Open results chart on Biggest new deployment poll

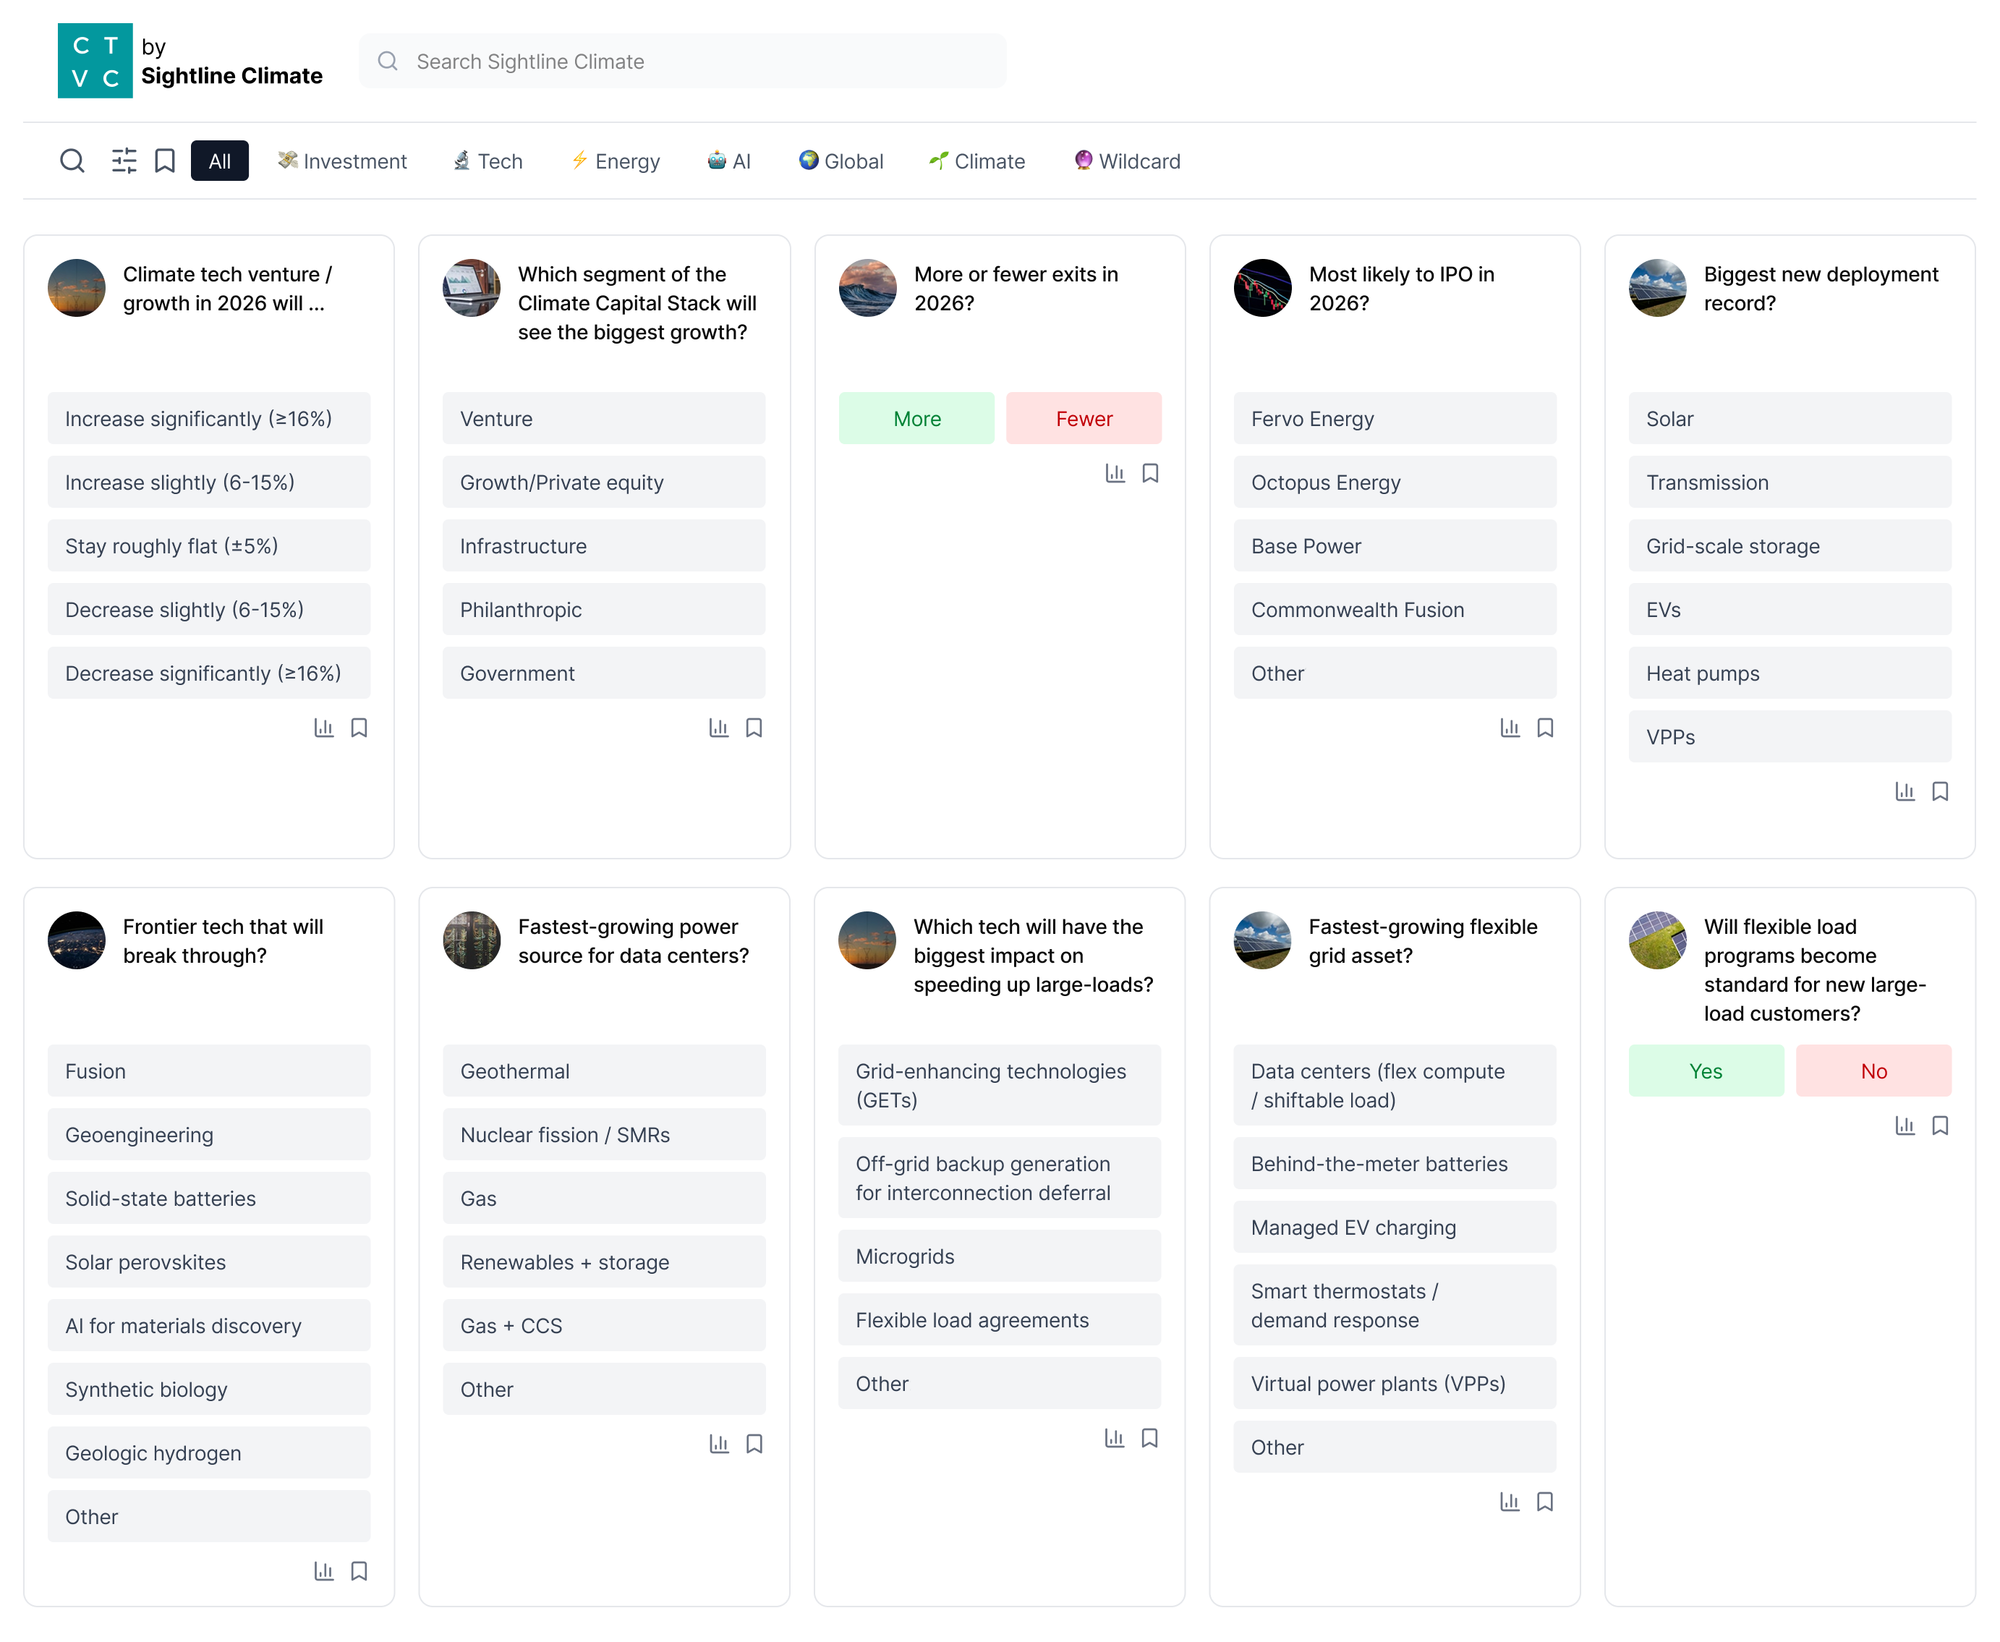(x=1905, y=792)
